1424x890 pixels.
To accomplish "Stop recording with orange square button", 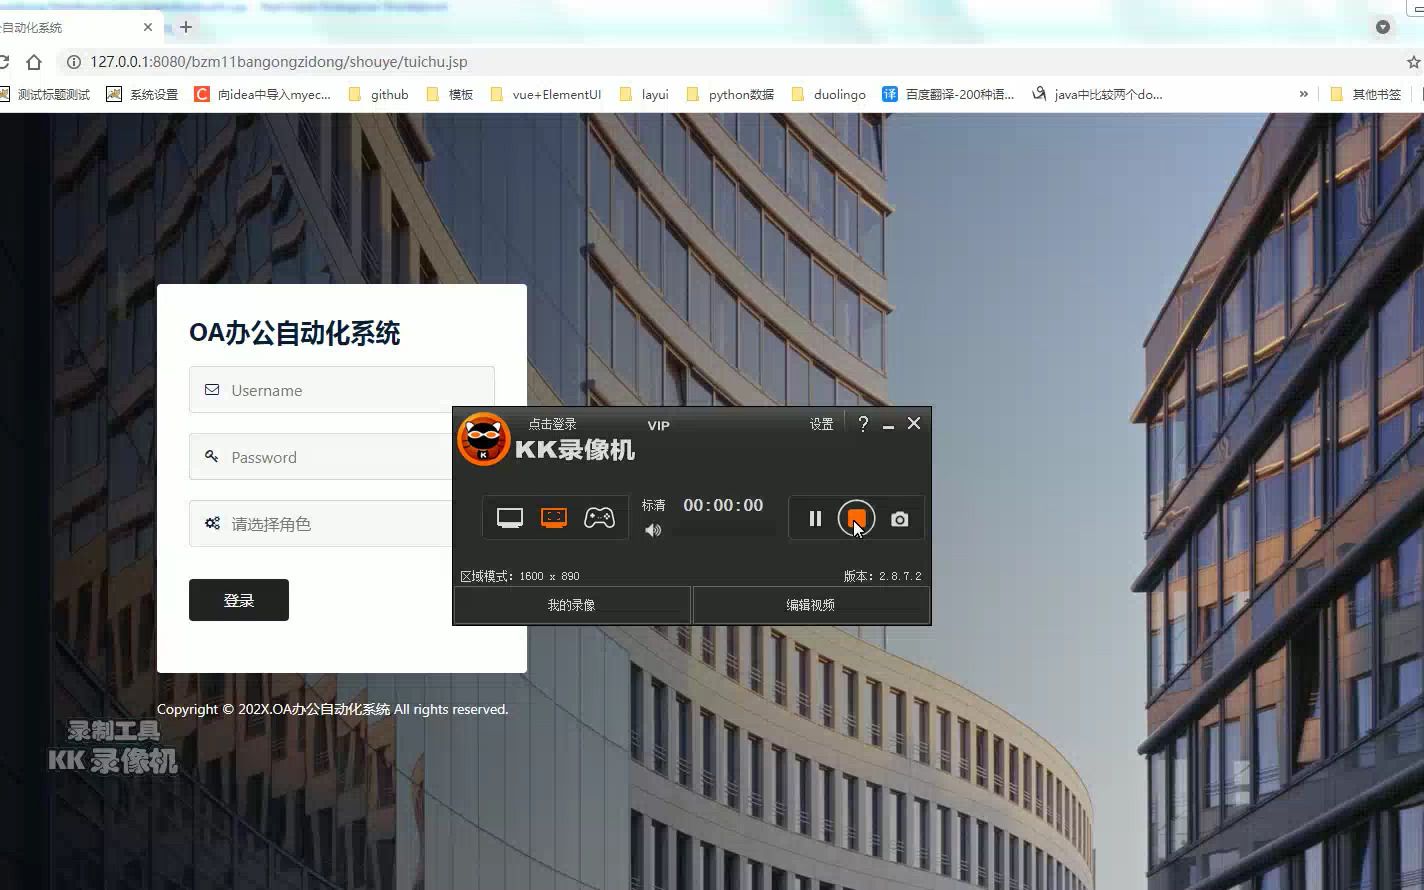I will click(x=856, y=518).
